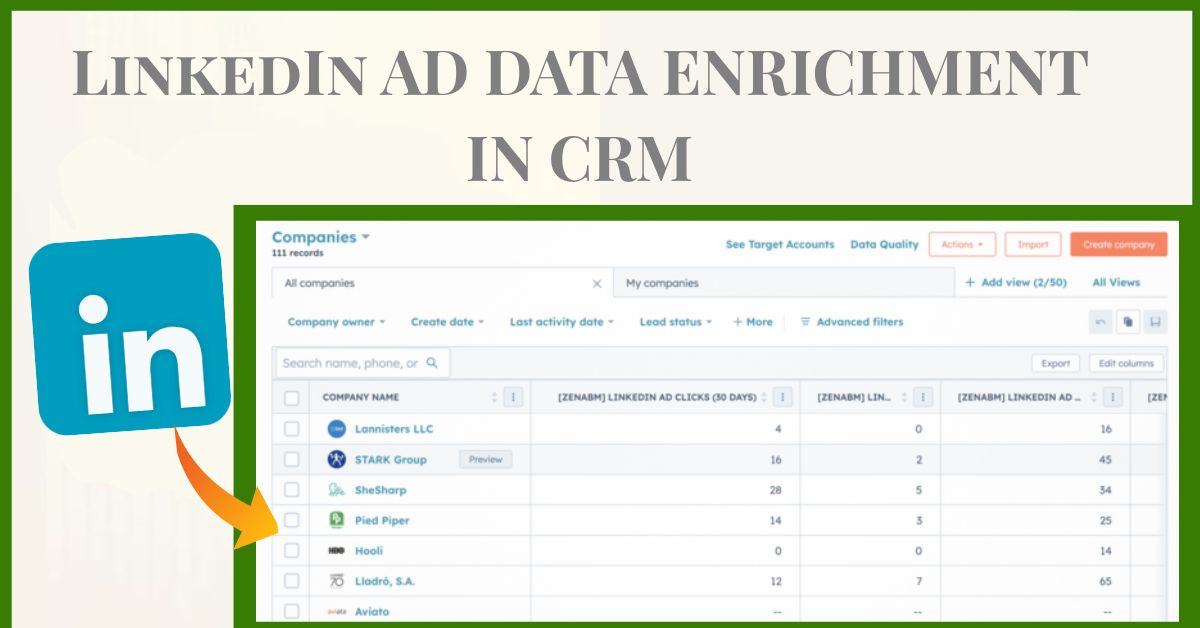Click the save view icon
1200x628 pixels.
1155,322
